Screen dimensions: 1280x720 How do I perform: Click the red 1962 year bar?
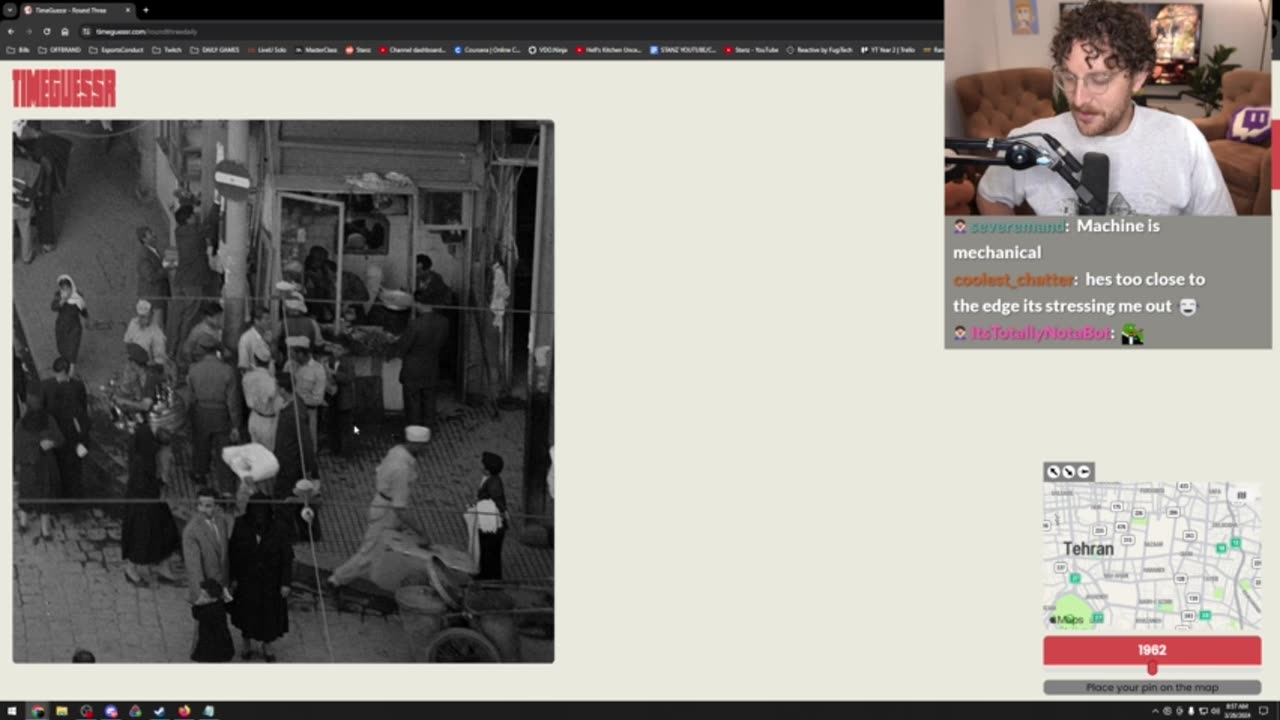point(1152,650)
